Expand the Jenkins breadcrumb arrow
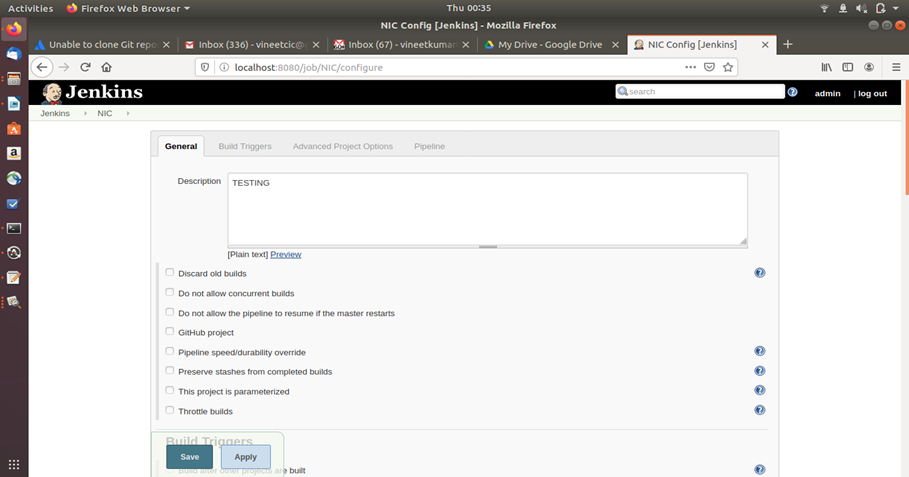This screenshot has width=909, height=477. point(85,114)
